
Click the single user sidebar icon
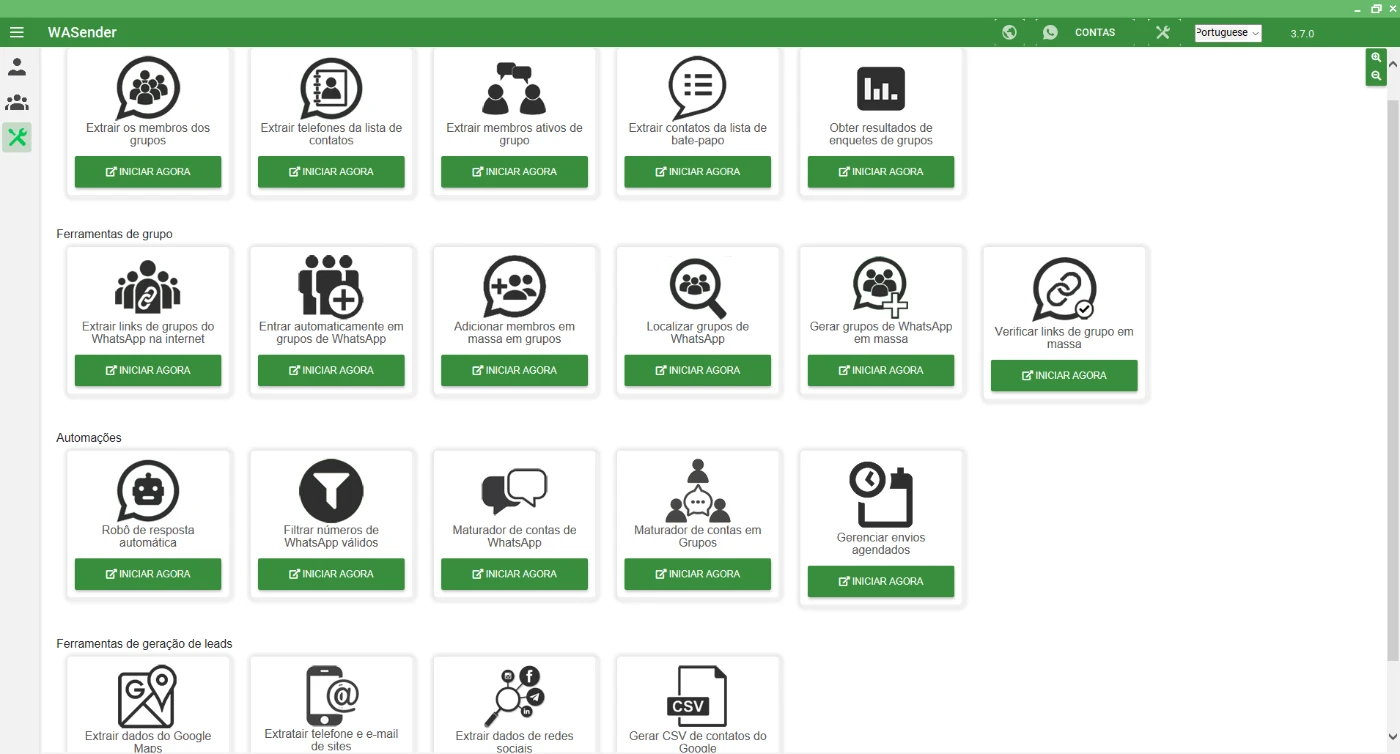17,68
